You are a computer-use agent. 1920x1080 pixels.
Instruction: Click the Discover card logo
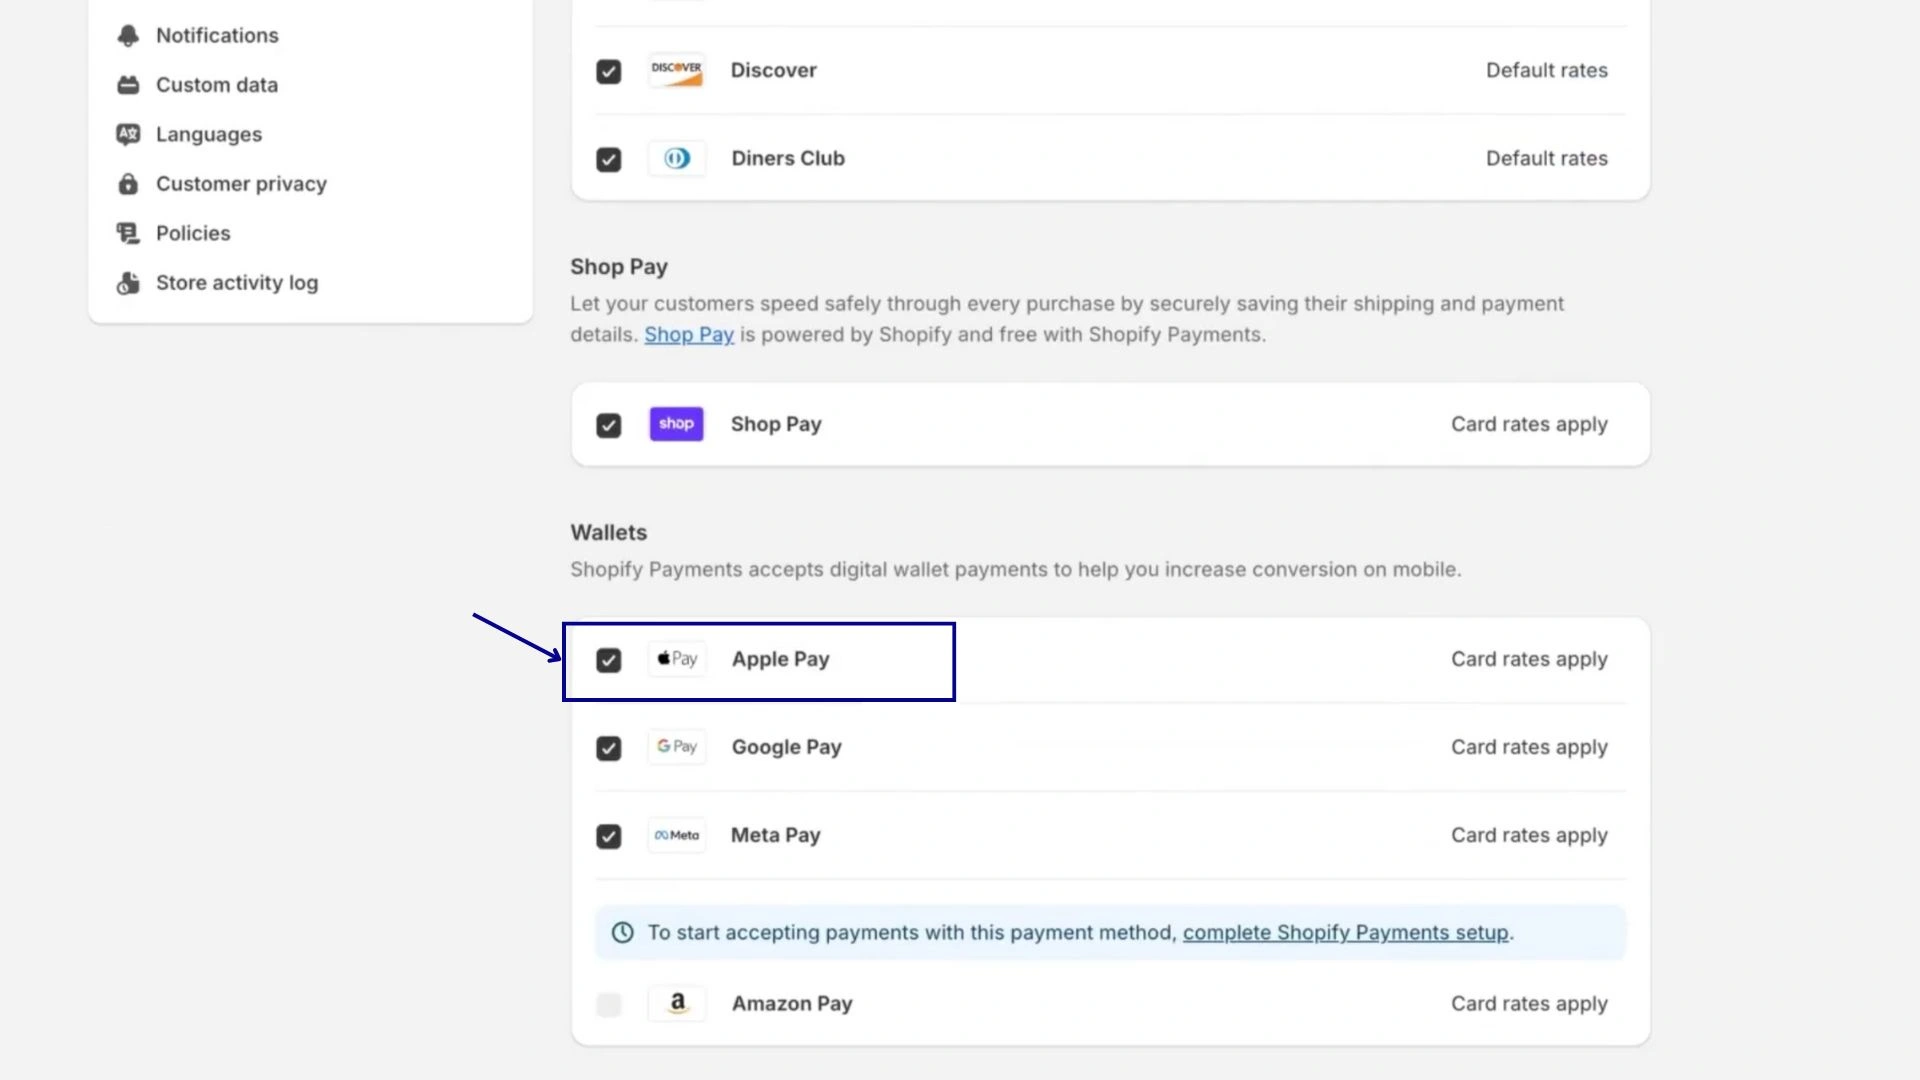pyautogui.click(x=677, y=71)
